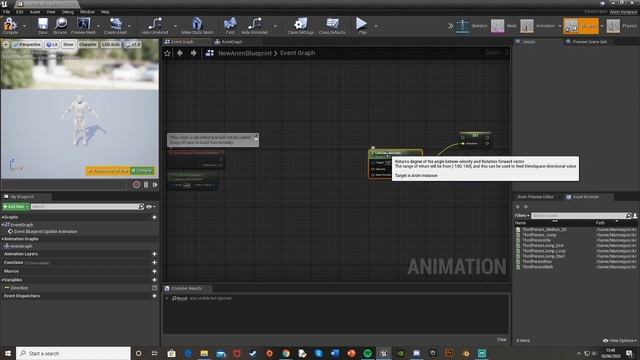Click Browse to find the asset in the Content Browser
The width and height of the screenshot is (640, 360).
[x=60, y=26]
